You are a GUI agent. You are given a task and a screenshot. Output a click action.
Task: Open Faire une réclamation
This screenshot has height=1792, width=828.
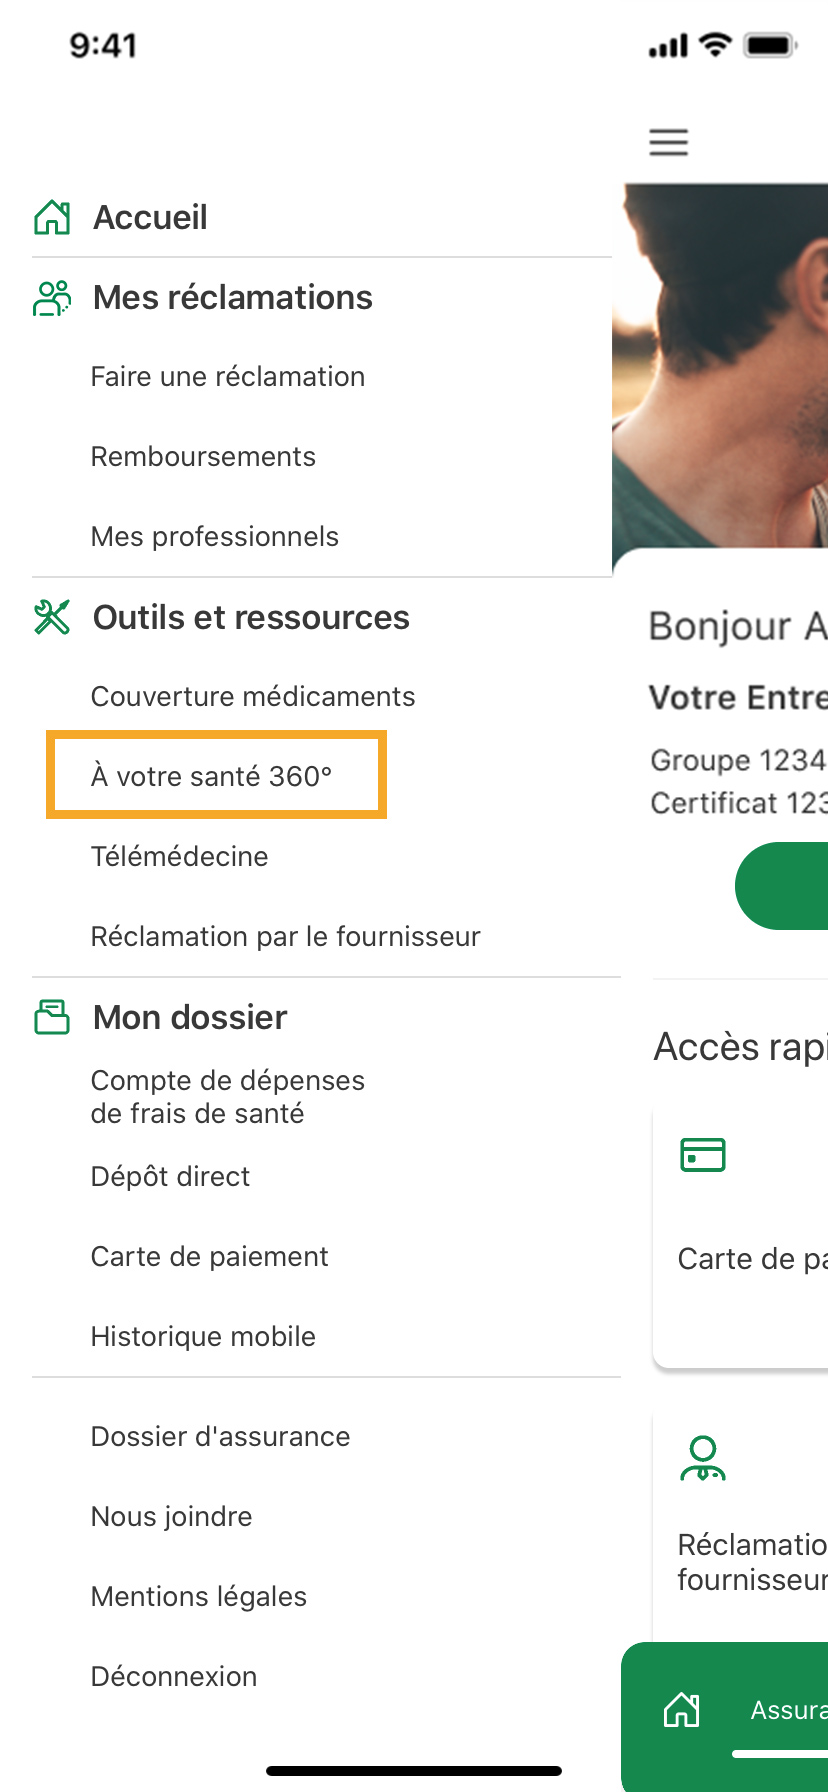[x=228, y=377]
